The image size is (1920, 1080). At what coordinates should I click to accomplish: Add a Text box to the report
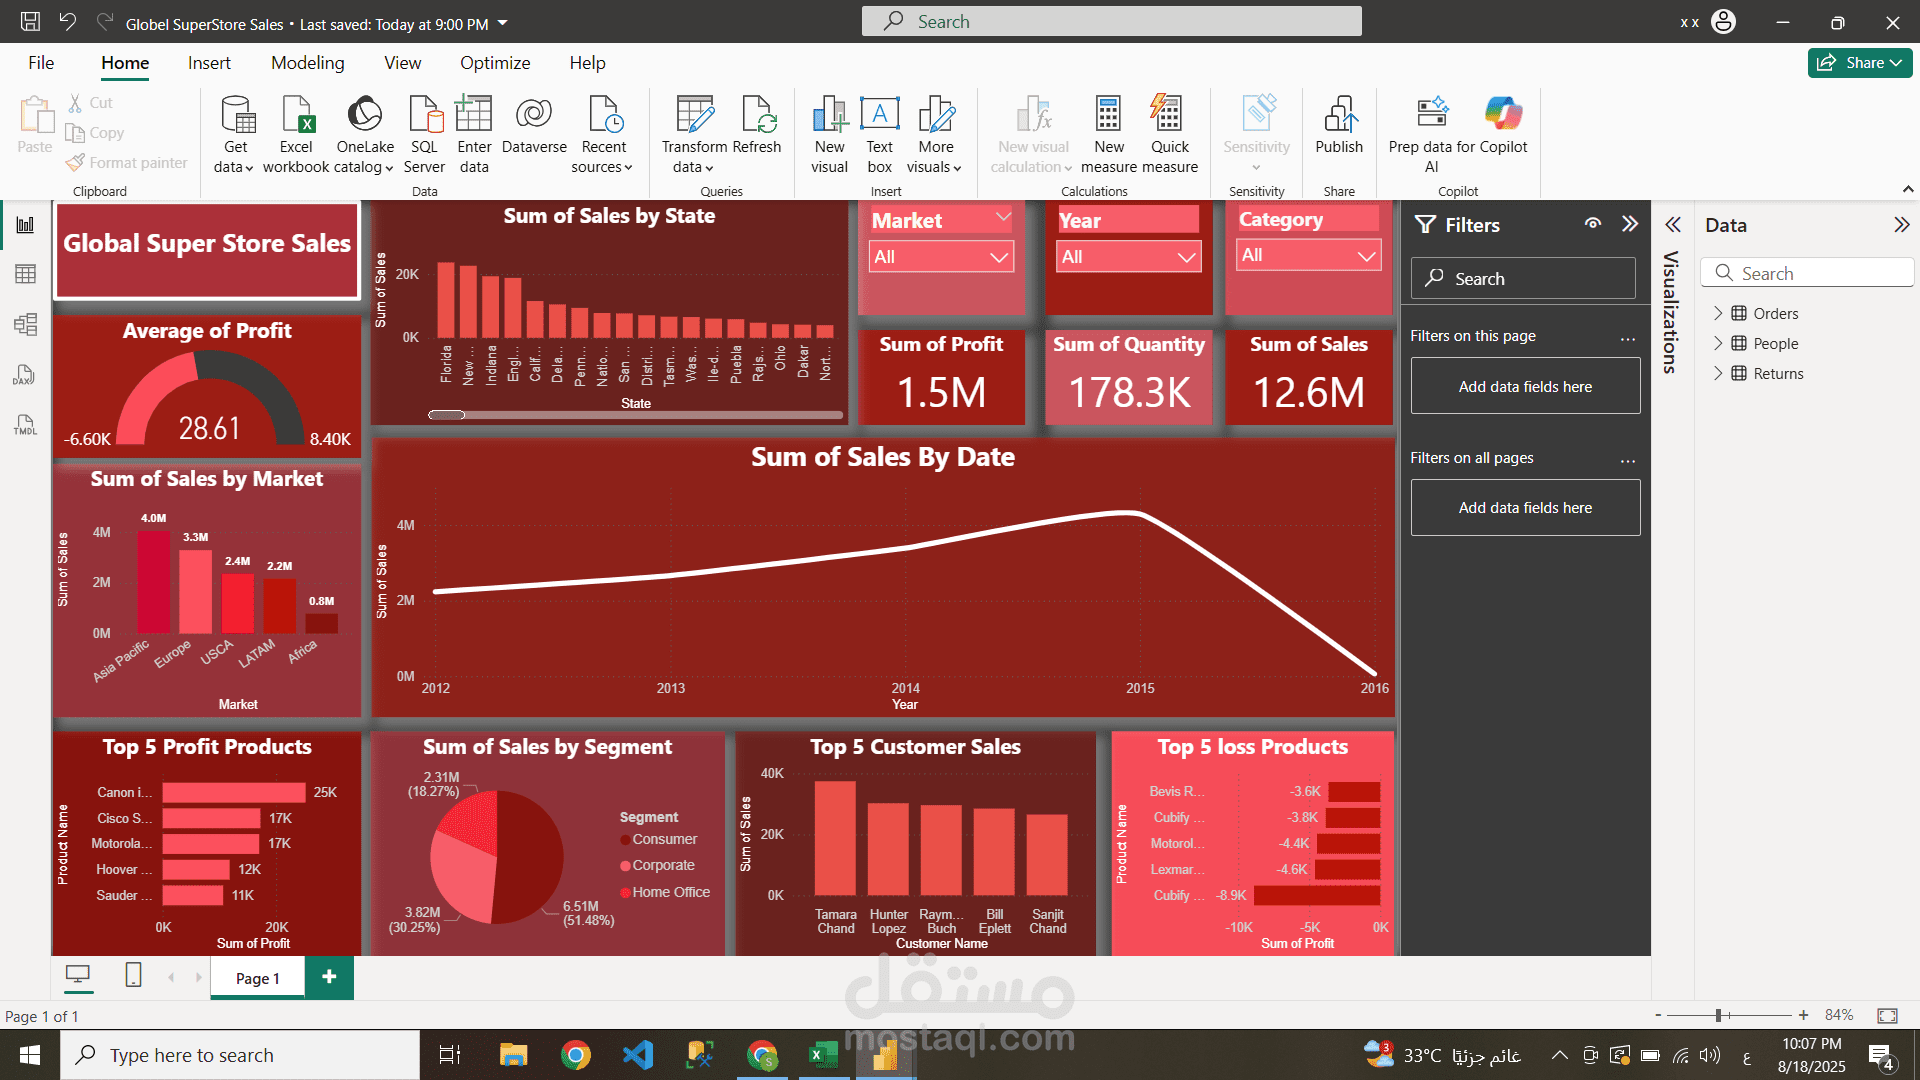pyautogui.click(x=880, y=135)
